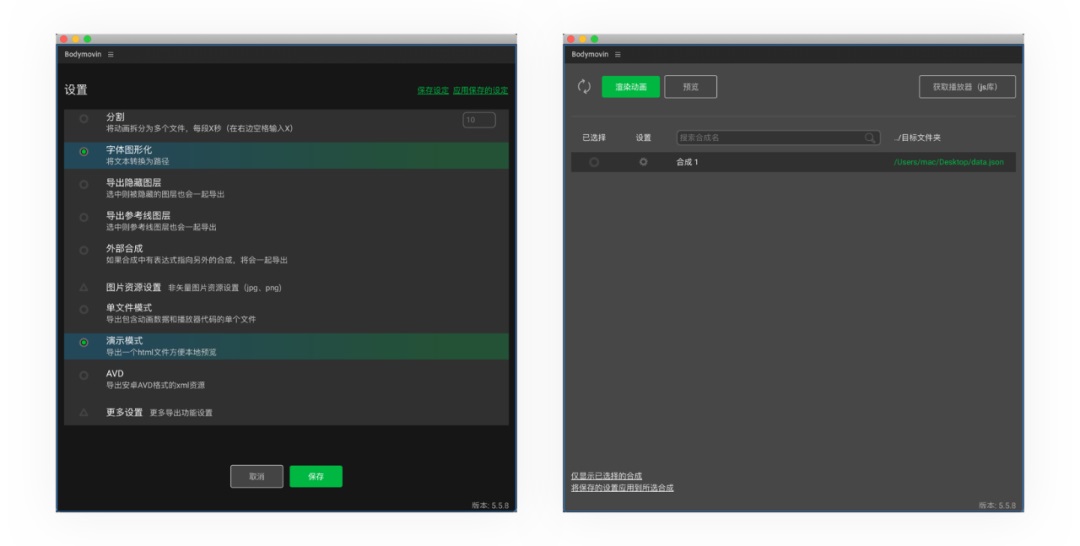Close the render window with red button
Viewport: 1080px width, 546px height.
571,39
